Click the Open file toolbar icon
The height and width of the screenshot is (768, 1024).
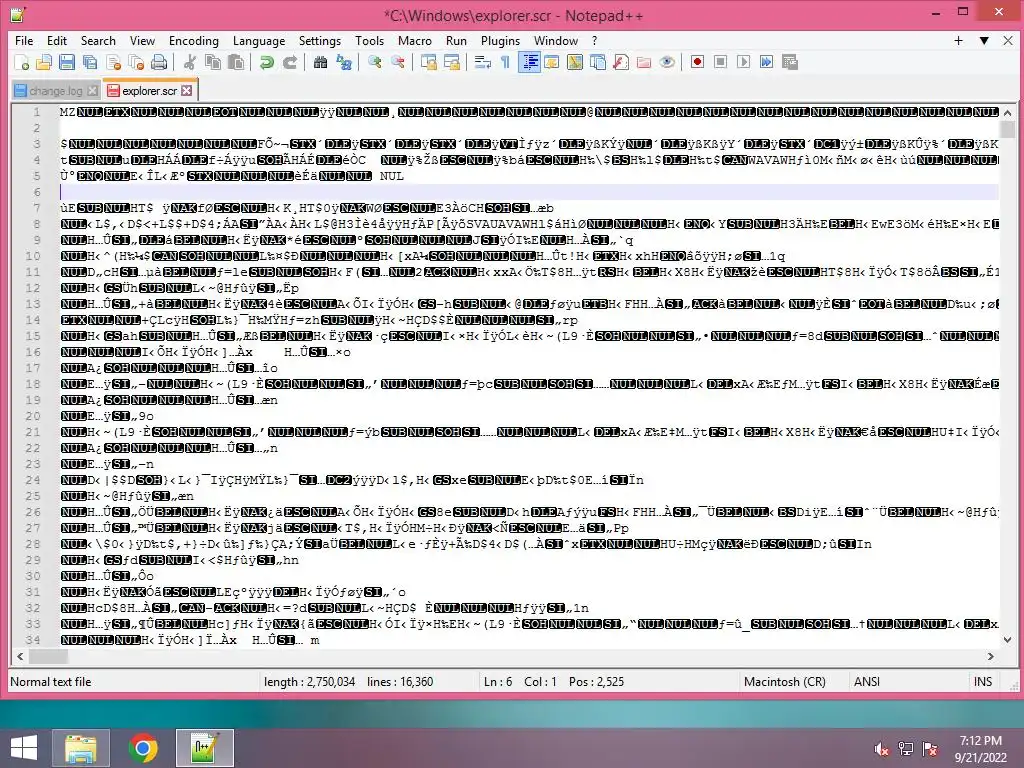tap(44, 62)
